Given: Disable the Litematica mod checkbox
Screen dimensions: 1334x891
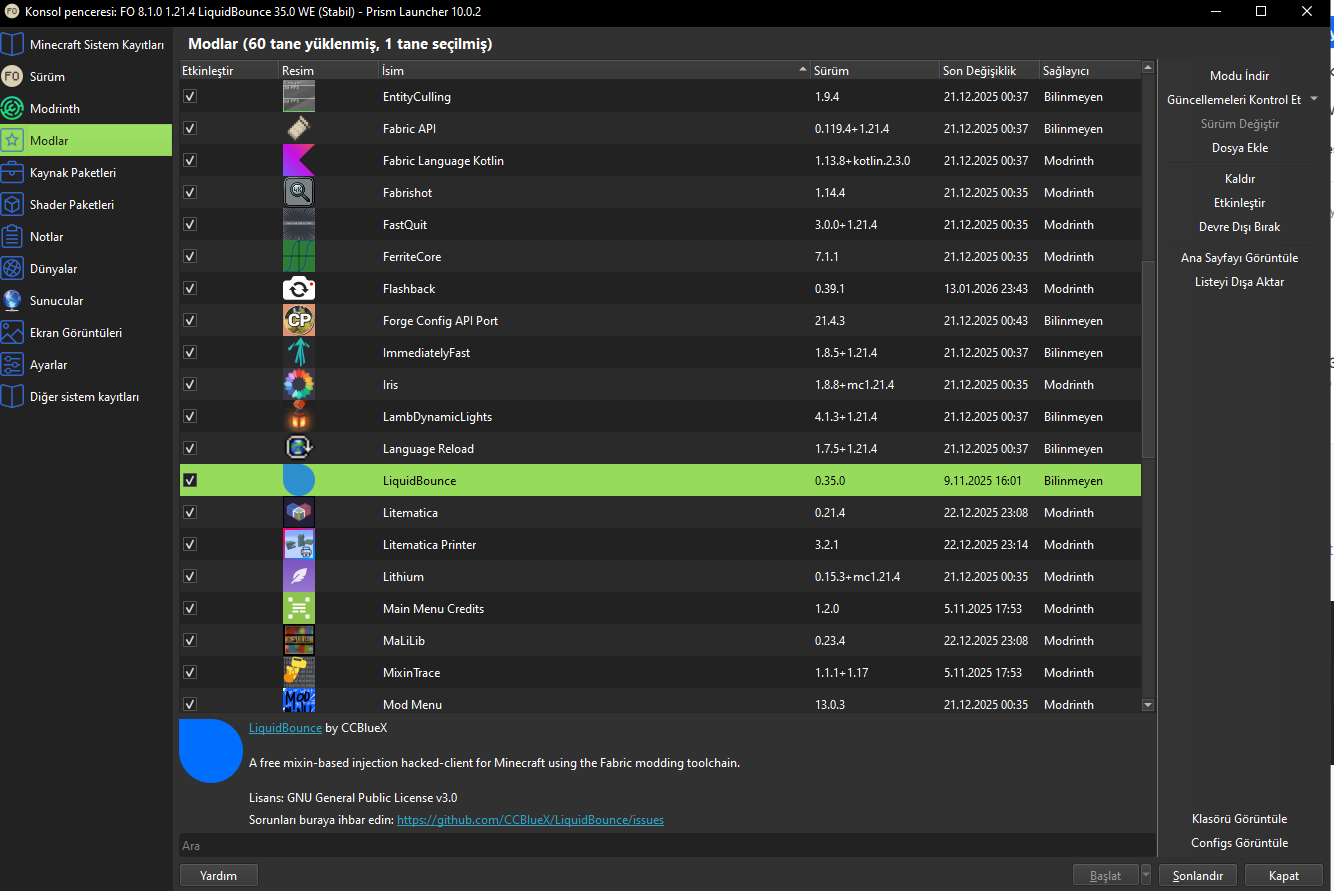Looking at the screenshot, I should [190, 512].
